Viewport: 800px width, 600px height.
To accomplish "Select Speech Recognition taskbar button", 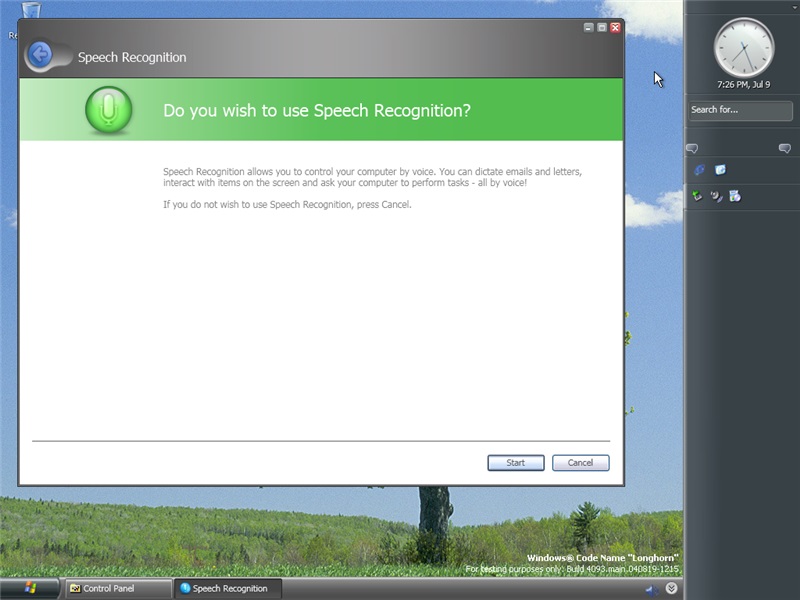I will coord(228,588).
